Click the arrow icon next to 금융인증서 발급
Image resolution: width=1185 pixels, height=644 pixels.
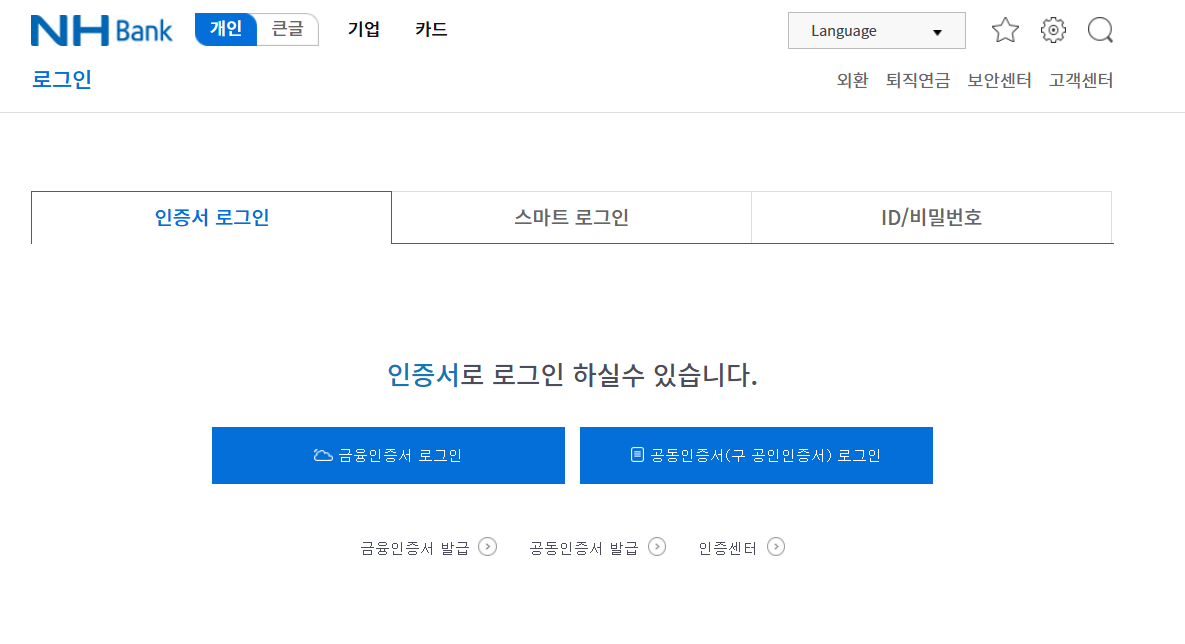[x=487, y=547]
